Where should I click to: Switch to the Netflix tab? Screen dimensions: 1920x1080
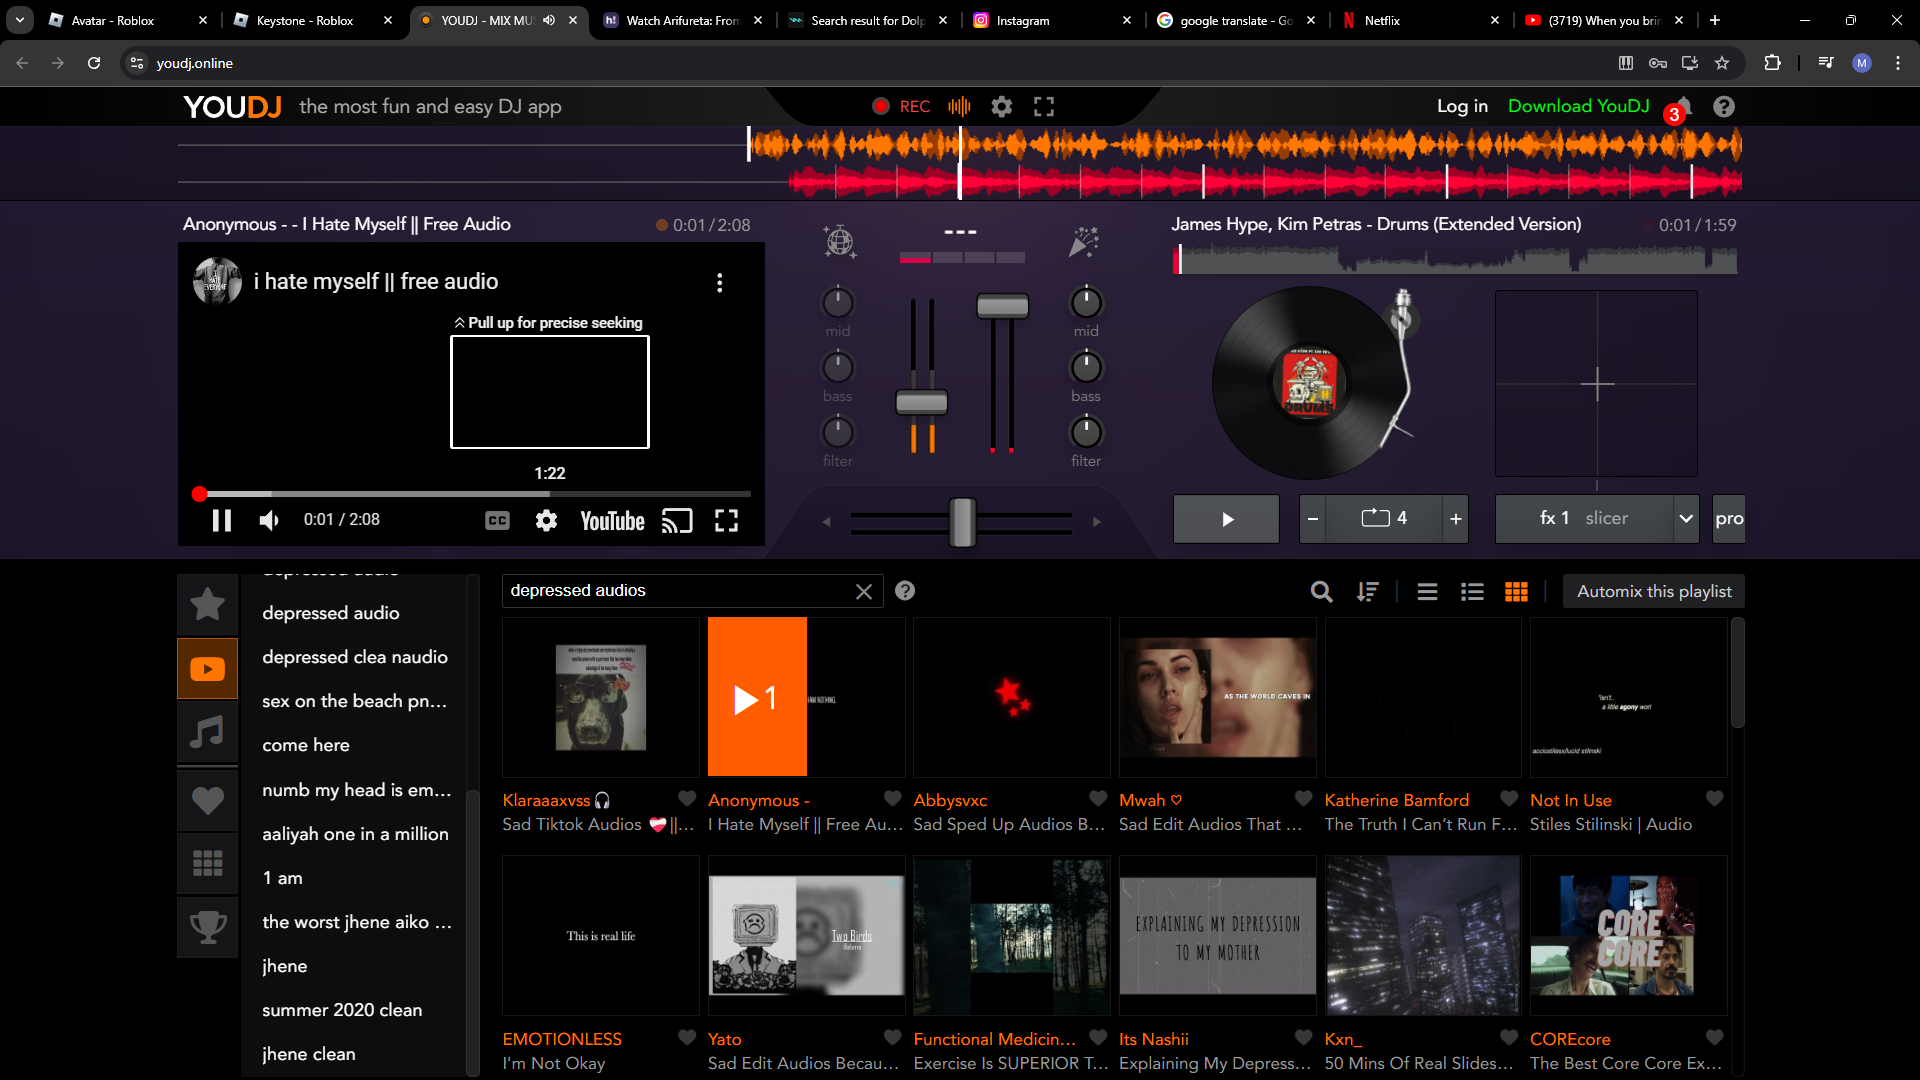[x=1420, y=20]
